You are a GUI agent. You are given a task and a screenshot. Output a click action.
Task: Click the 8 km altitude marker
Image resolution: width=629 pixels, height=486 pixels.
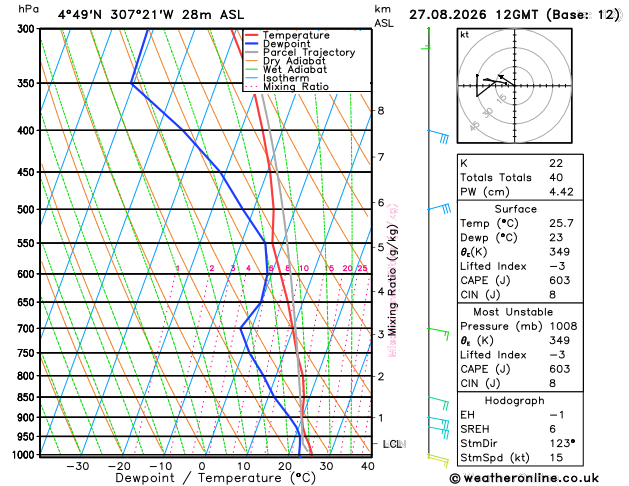381,110
